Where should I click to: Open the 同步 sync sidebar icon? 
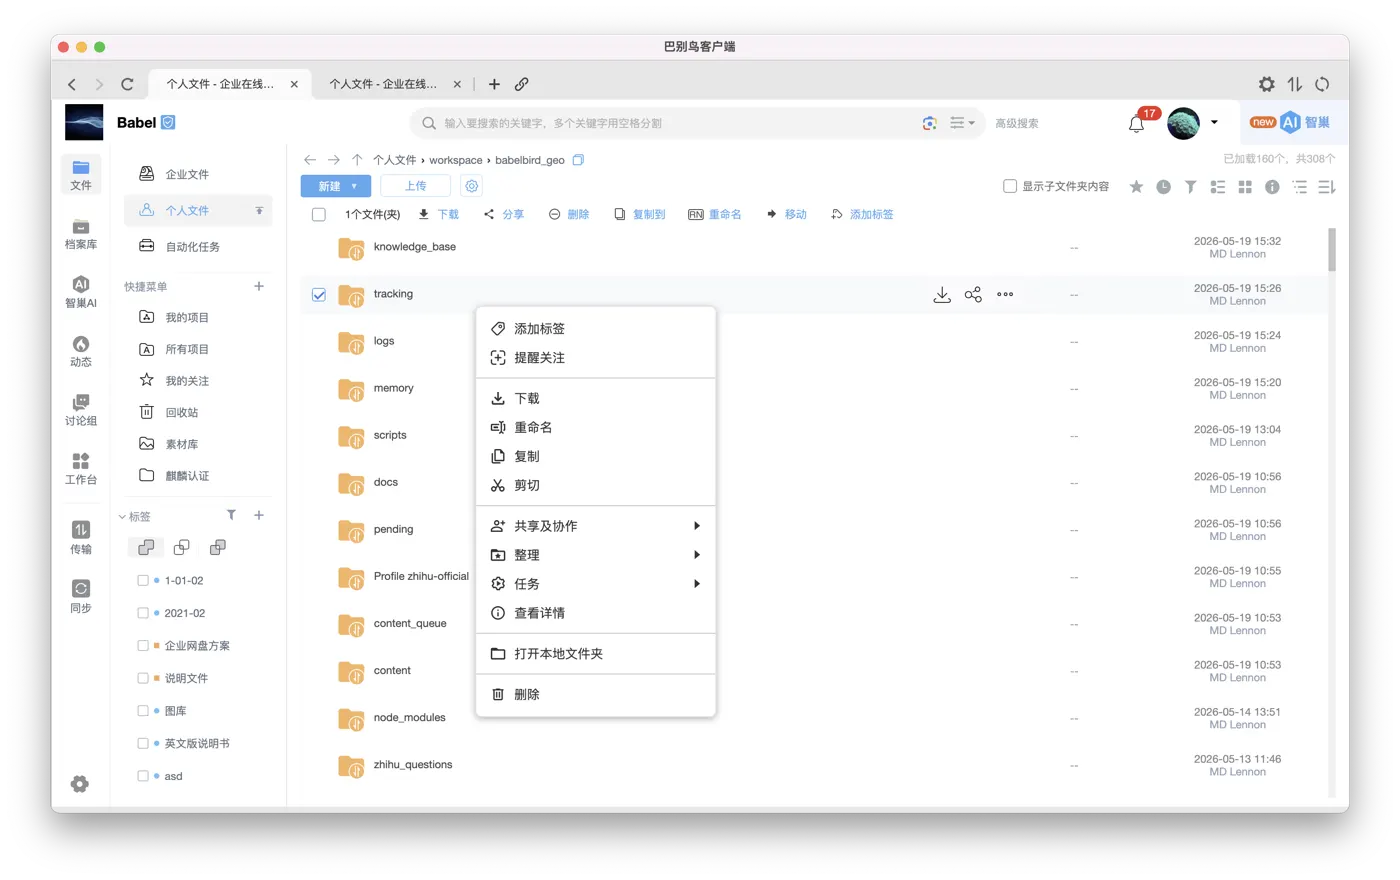click(x=81, y=597)
